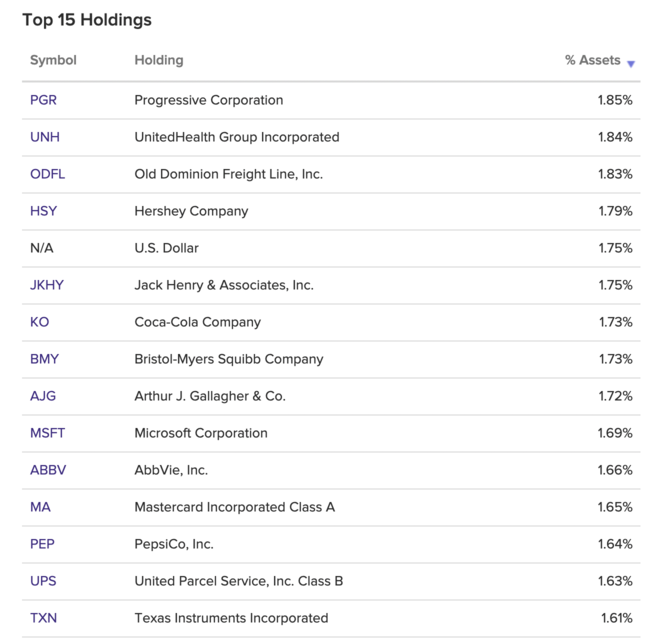The image size is (658, 642).
Task: Sort by the % Assets column header
Action: tap(593, 60)
